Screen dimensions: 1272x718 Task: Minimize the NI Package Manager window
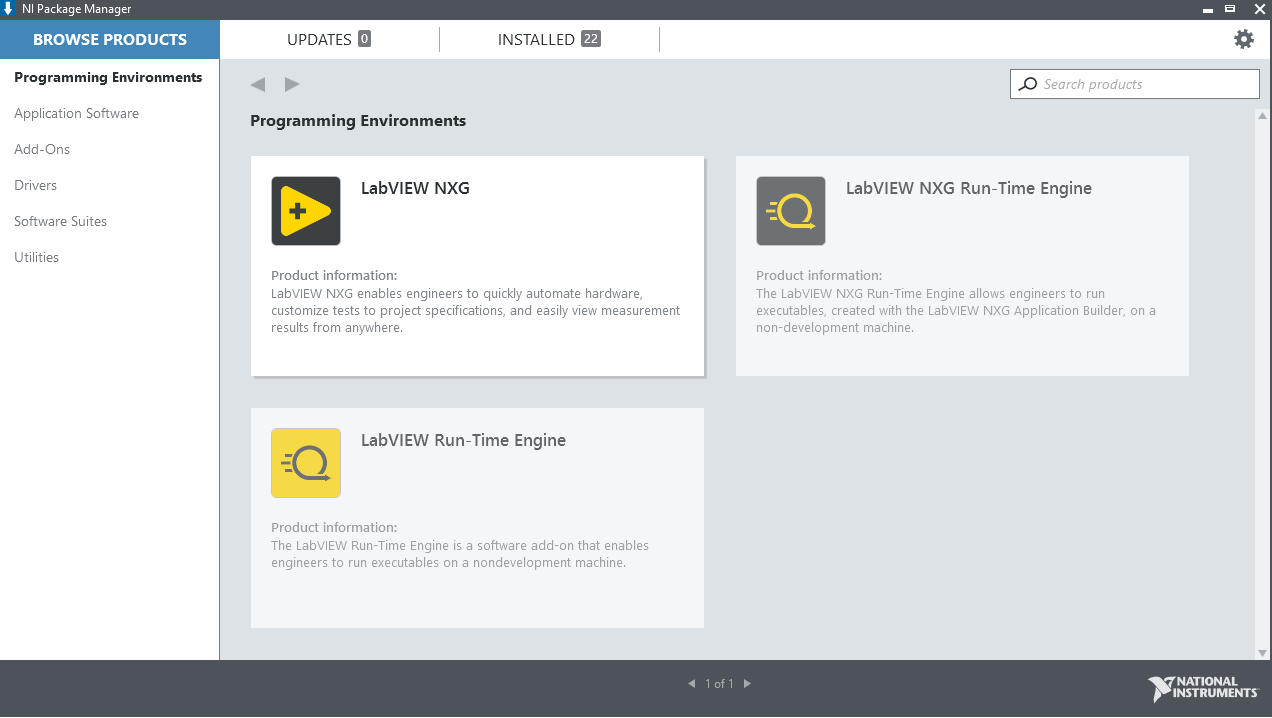[1207, 9]
